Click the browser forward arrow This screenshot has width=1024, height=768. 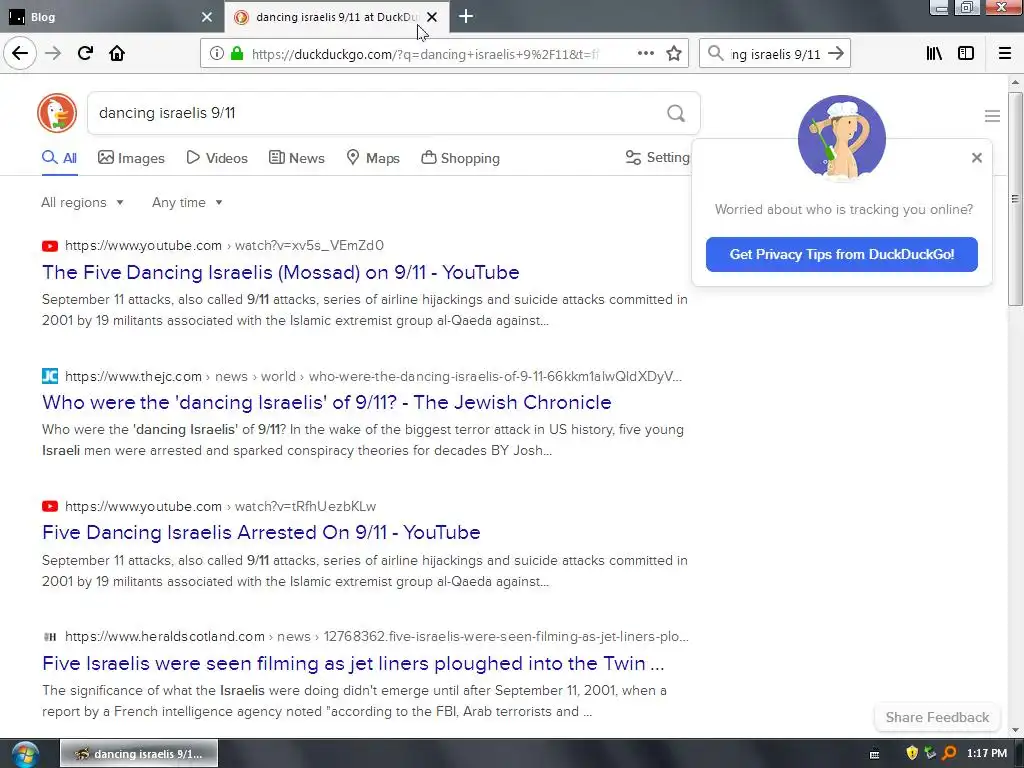53,53
